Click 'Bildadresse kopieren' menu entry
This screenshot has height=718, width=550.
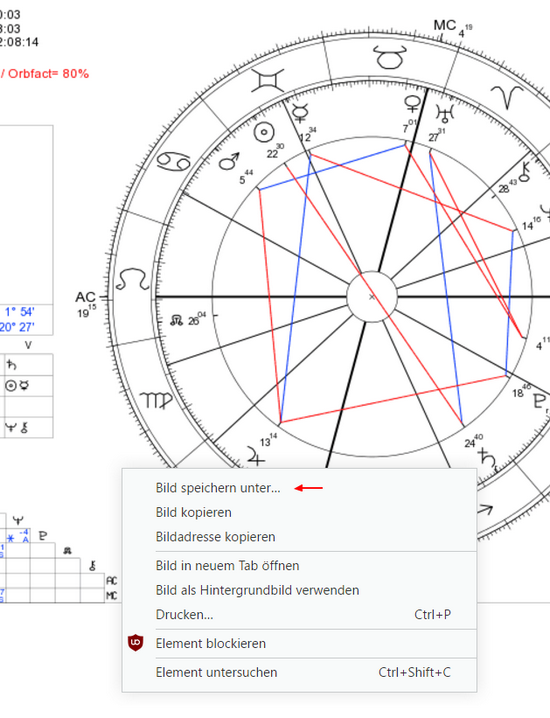click(x=299, y=537)
